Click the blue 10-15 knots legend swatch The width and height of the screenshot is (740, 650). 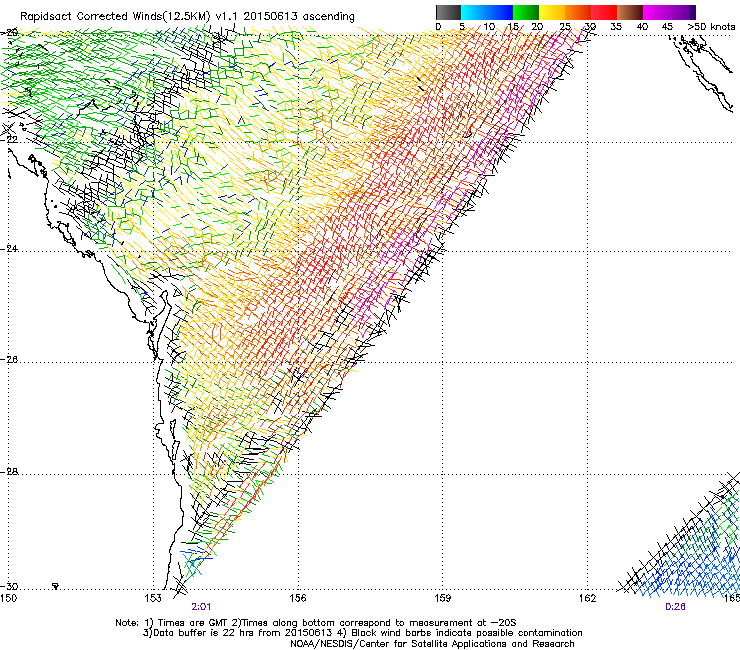[499, 12]
